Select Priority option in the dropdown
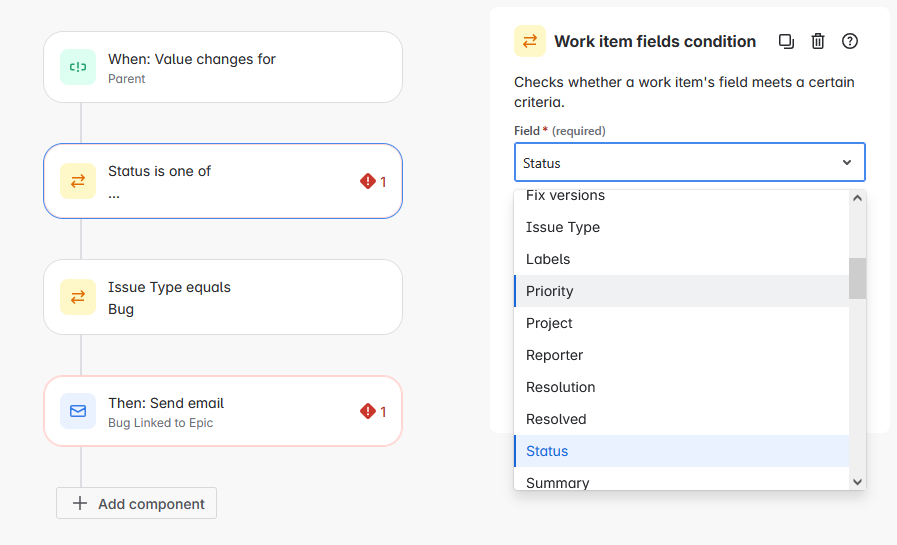Image resolution: width=897 pixels, height=545 pixels. click(x=681, y=291)
